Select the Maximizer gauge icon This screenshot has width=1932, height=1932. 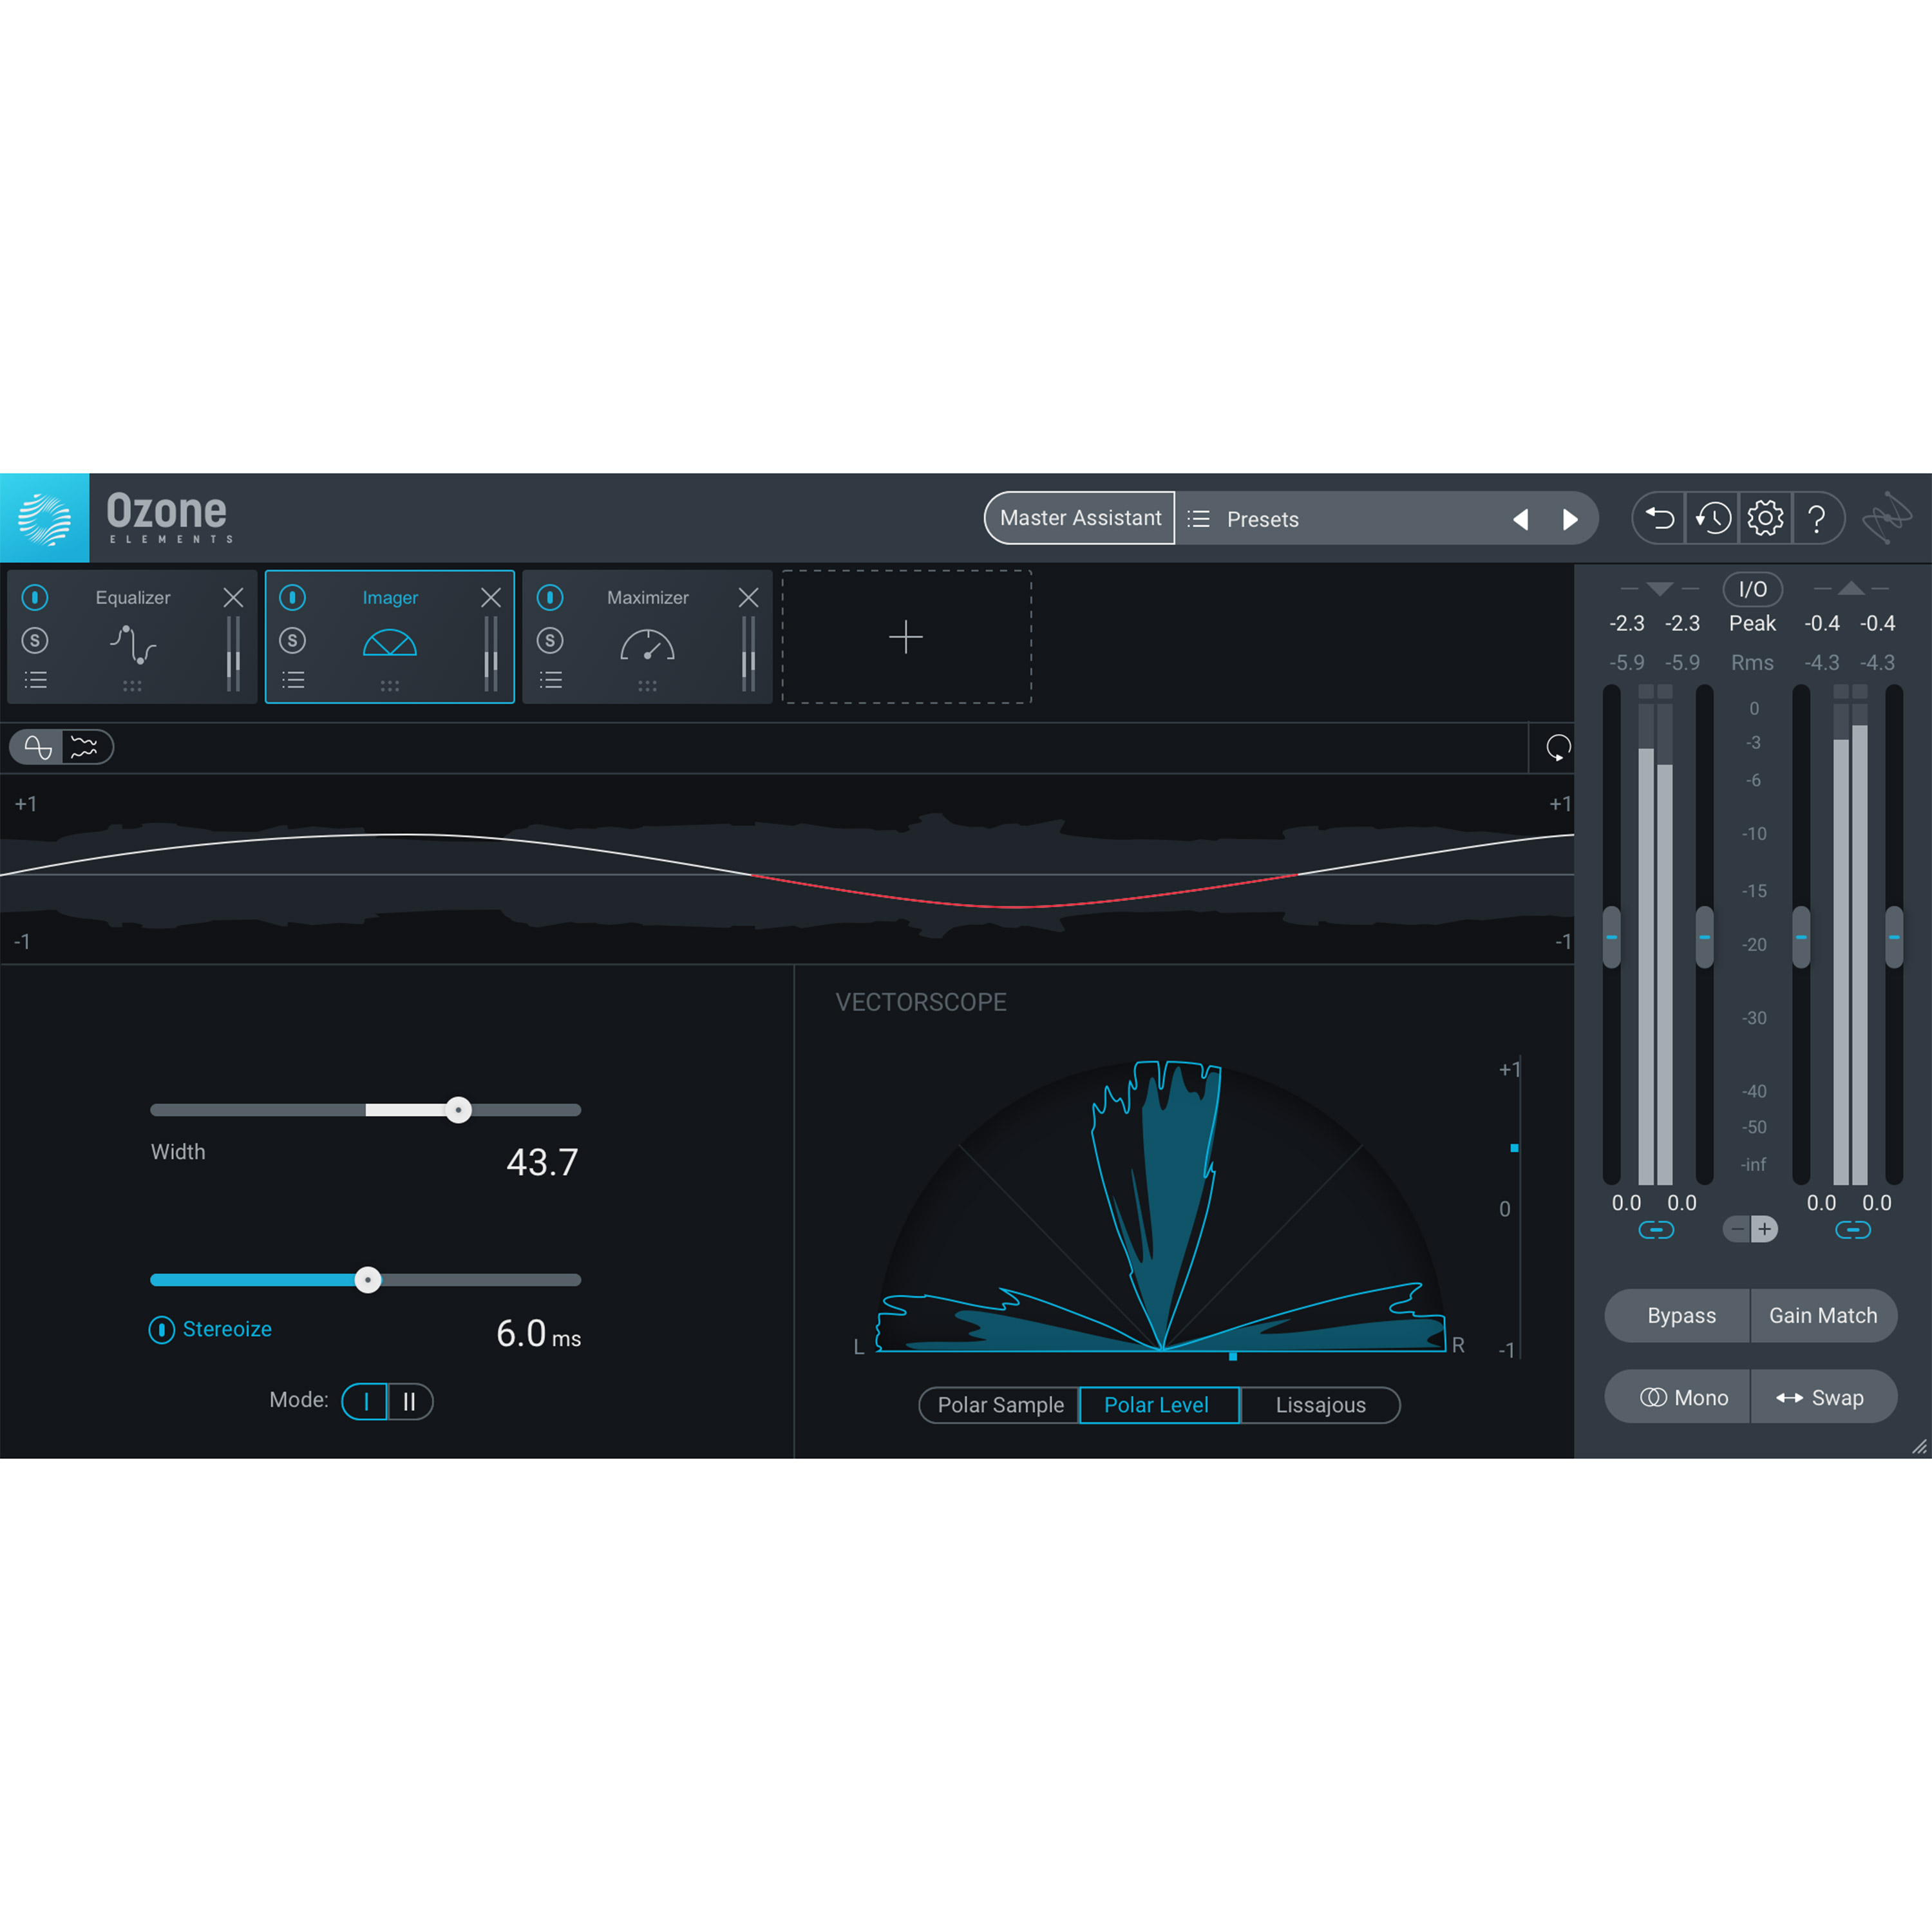[x=647, y=645]
